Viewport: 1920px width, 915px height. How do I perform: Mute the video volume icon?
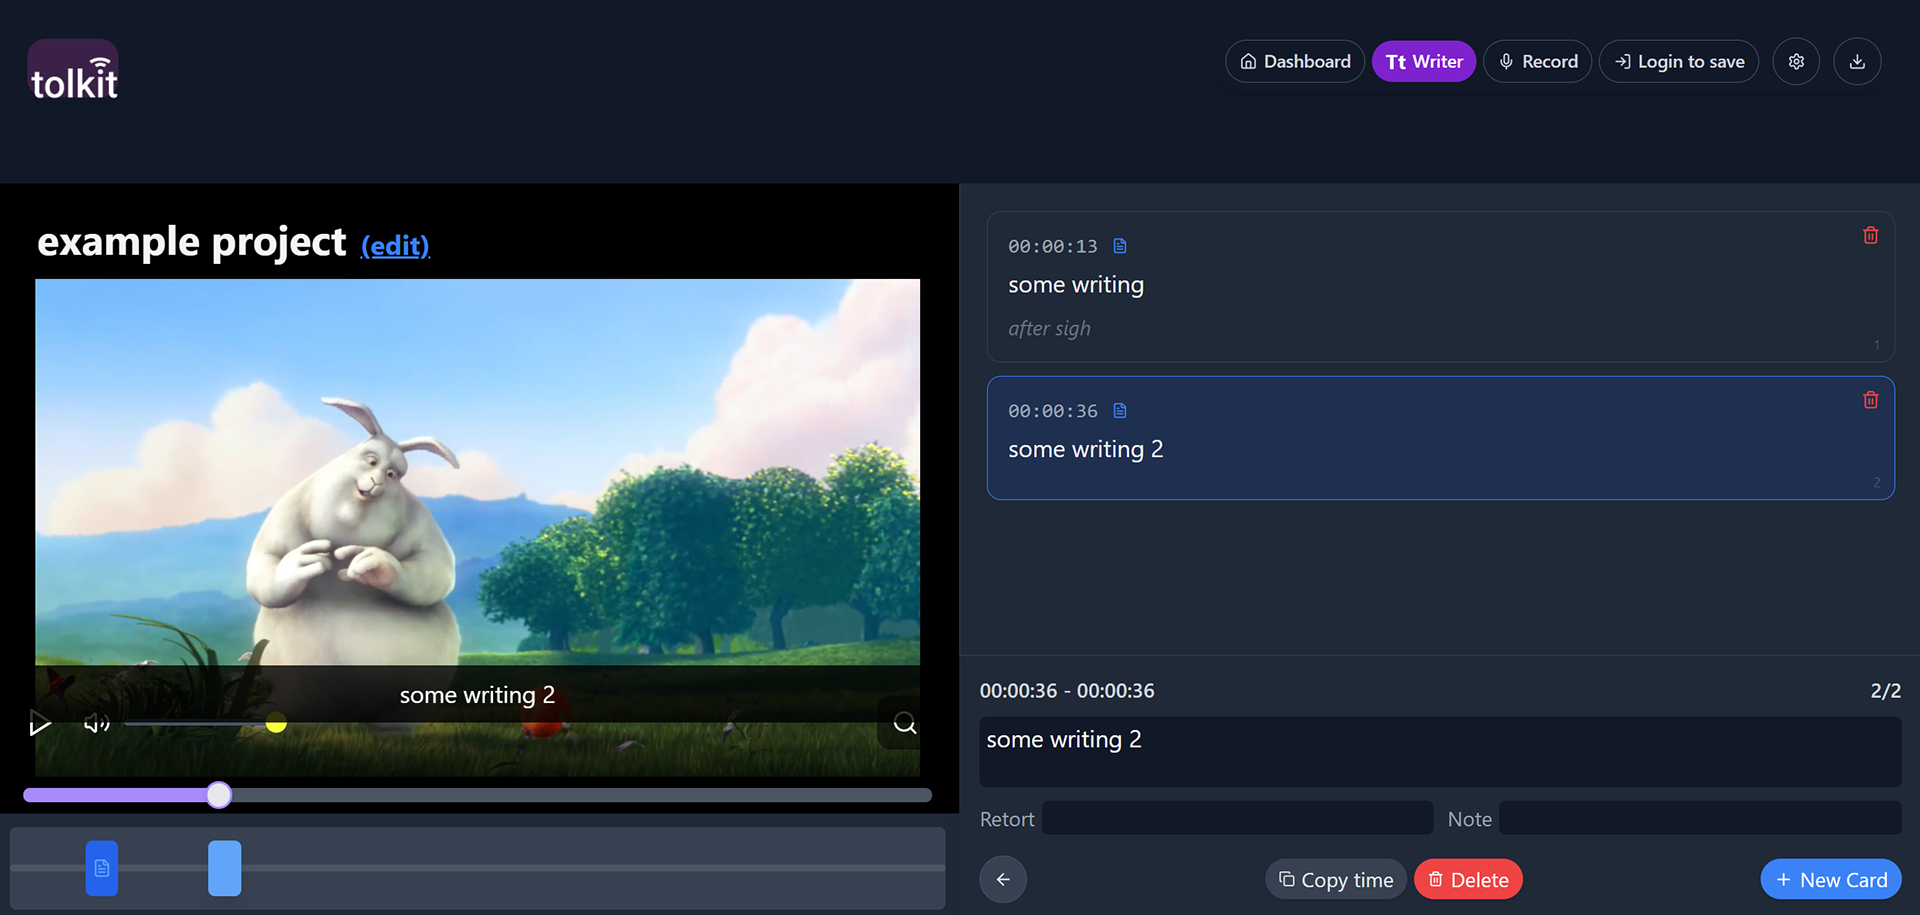click(x=96, y=723)
